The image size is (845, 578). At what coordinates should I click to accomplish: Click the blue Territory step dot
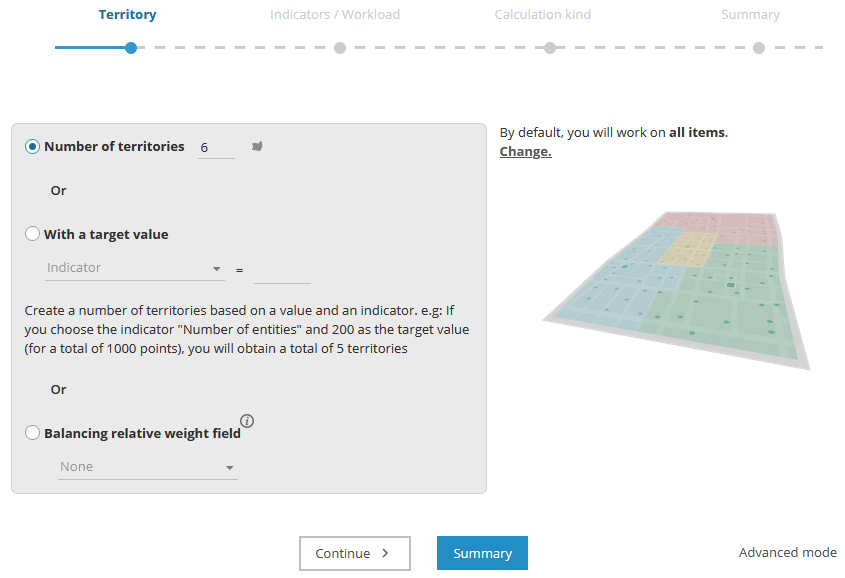click(131, 48)
